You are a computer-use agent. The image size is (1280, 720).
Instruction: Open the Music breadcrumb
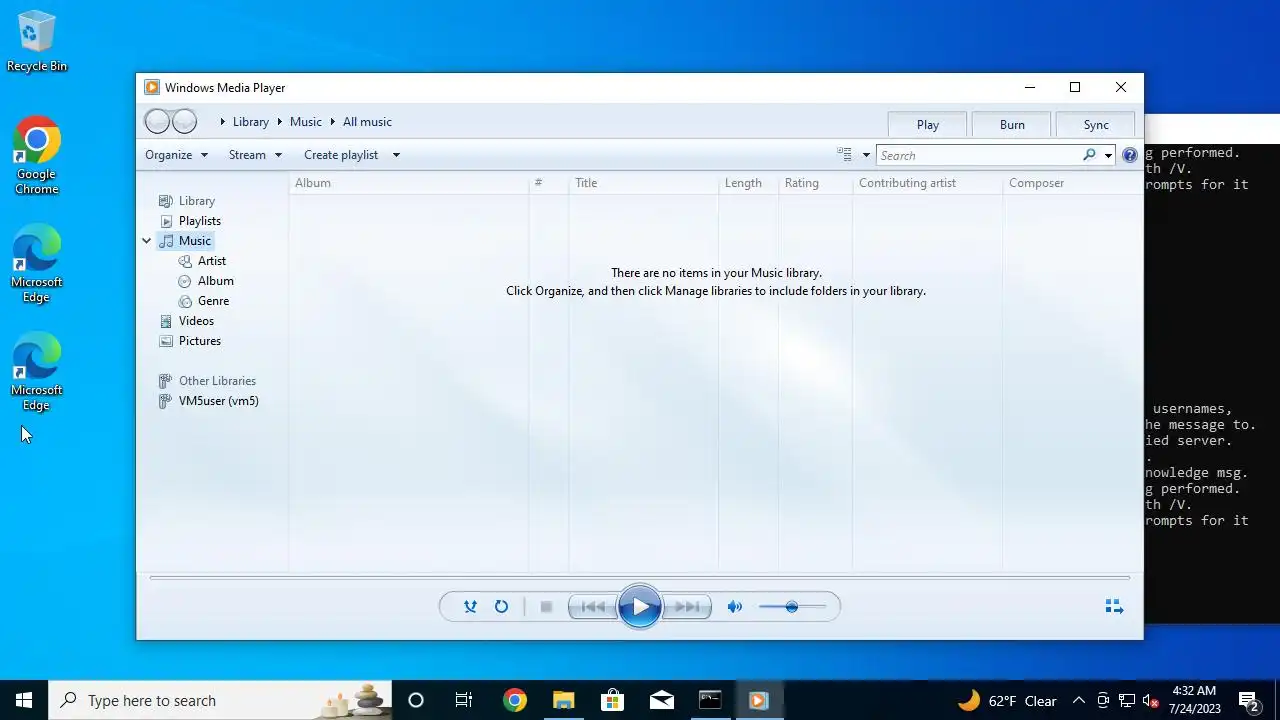306,122
